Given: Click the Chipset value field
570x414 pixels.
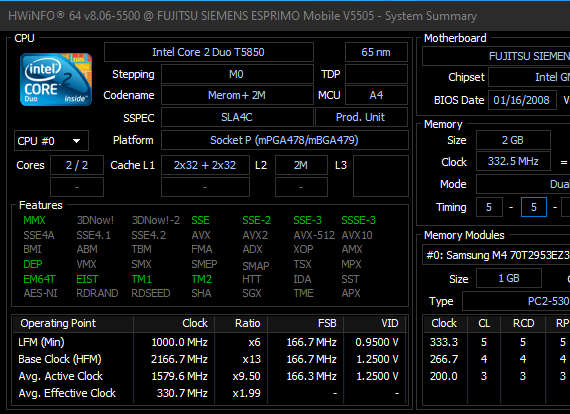Looking at the screenshot, I should click(x=529, y=77).
